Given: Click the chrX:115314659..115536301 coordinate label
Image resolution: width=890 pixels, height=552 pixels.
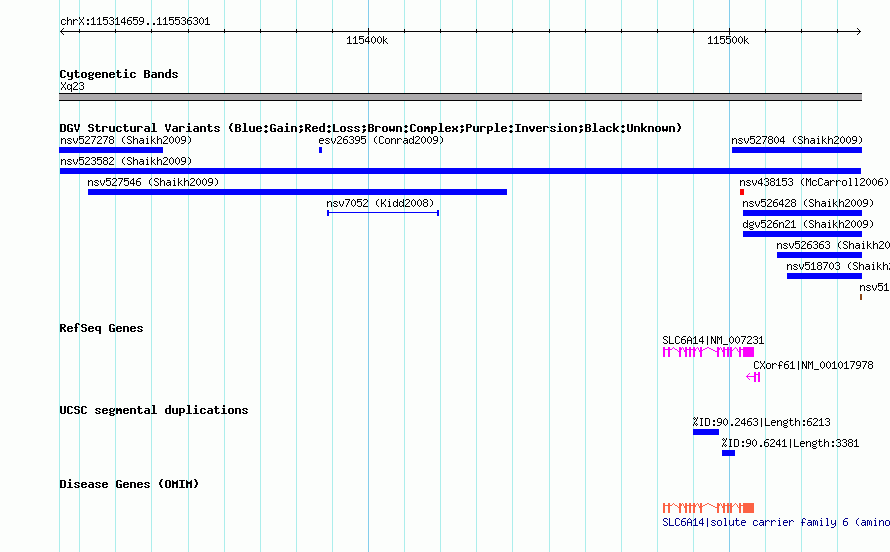Looking at the screenshot, I should click(x=135, y=22).
